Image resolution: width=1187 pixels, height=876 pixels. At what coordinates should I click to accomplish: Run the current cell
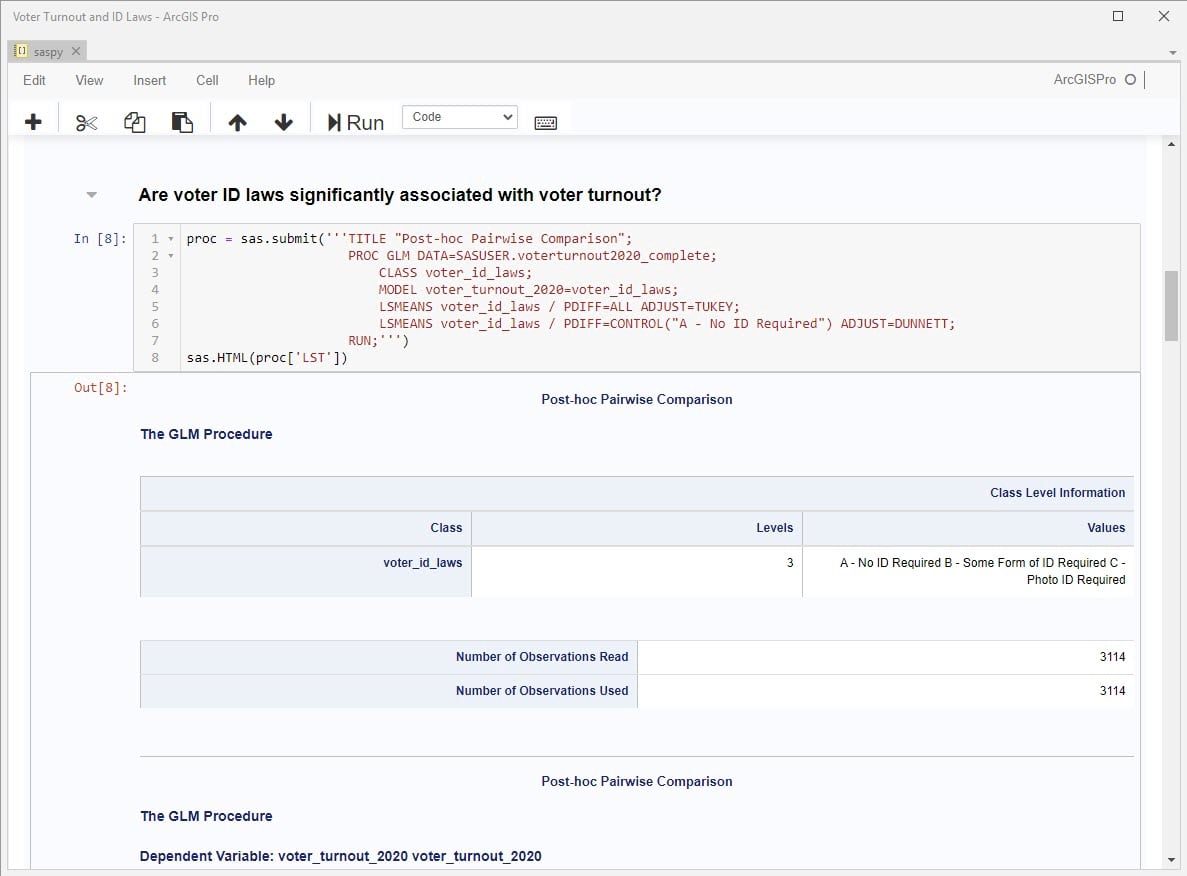pos(355,122)
